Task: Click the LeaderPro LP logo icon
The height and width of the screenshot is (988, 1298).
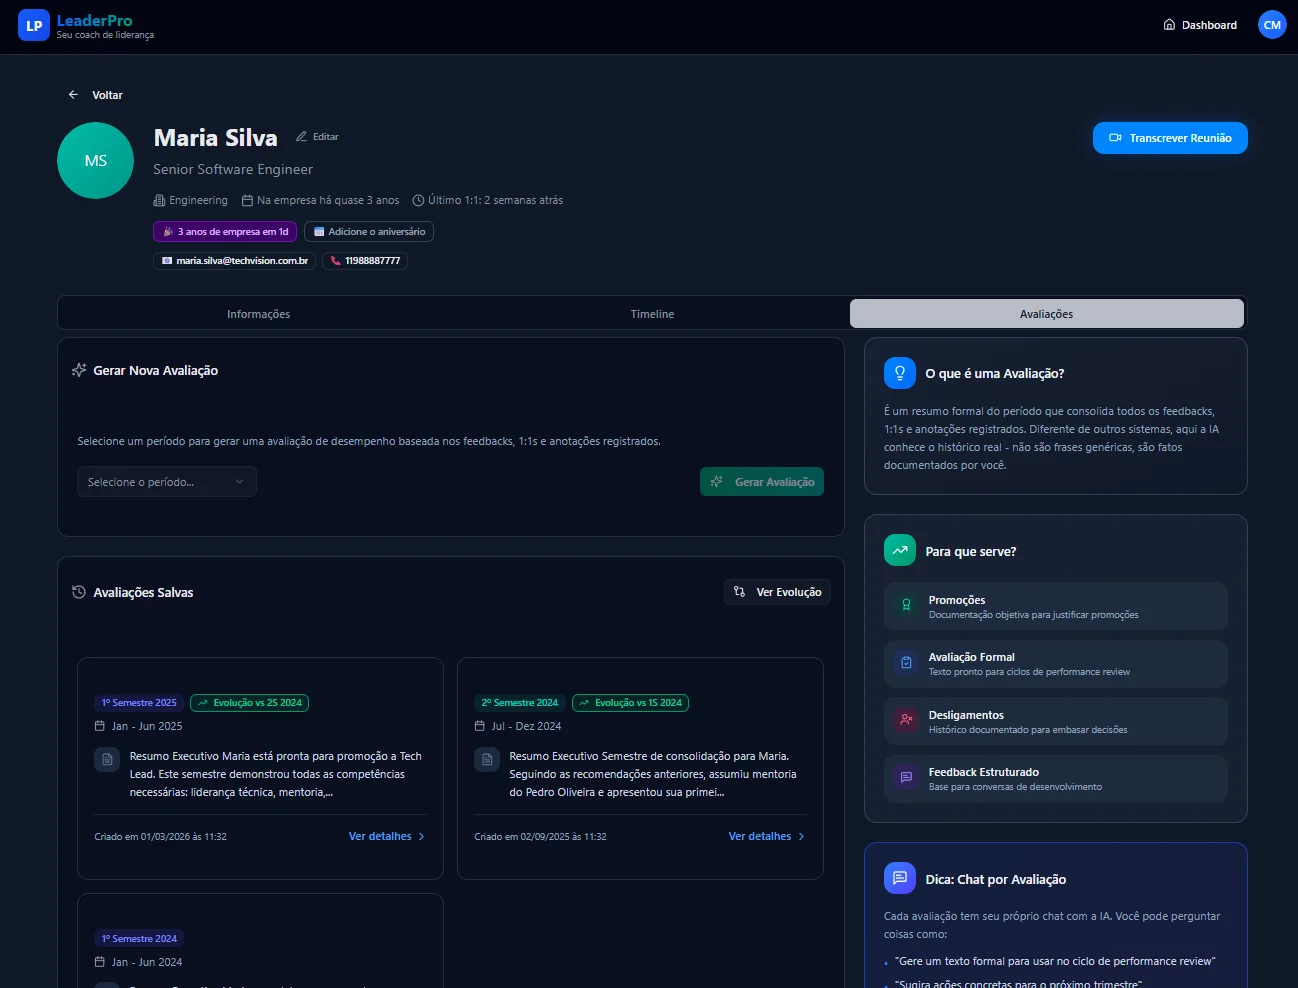Action: (34, 26)
